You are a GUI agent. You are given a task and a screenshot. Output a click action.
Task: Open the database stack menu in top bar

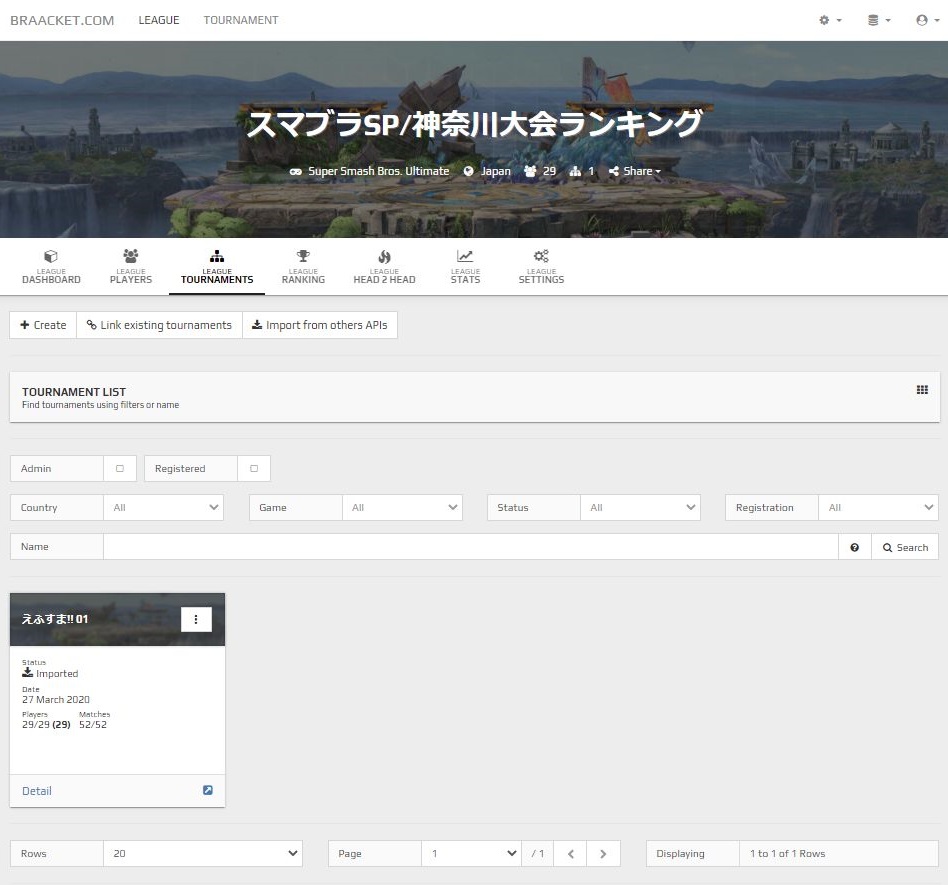(x=878, y=21)
